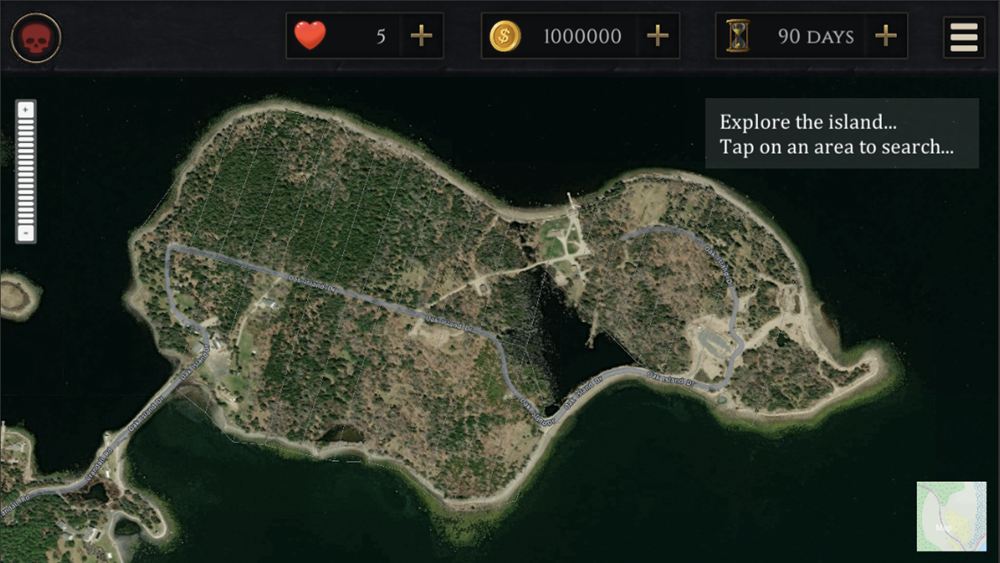Tap the red heart lives icon

click(x=310, y=35)
